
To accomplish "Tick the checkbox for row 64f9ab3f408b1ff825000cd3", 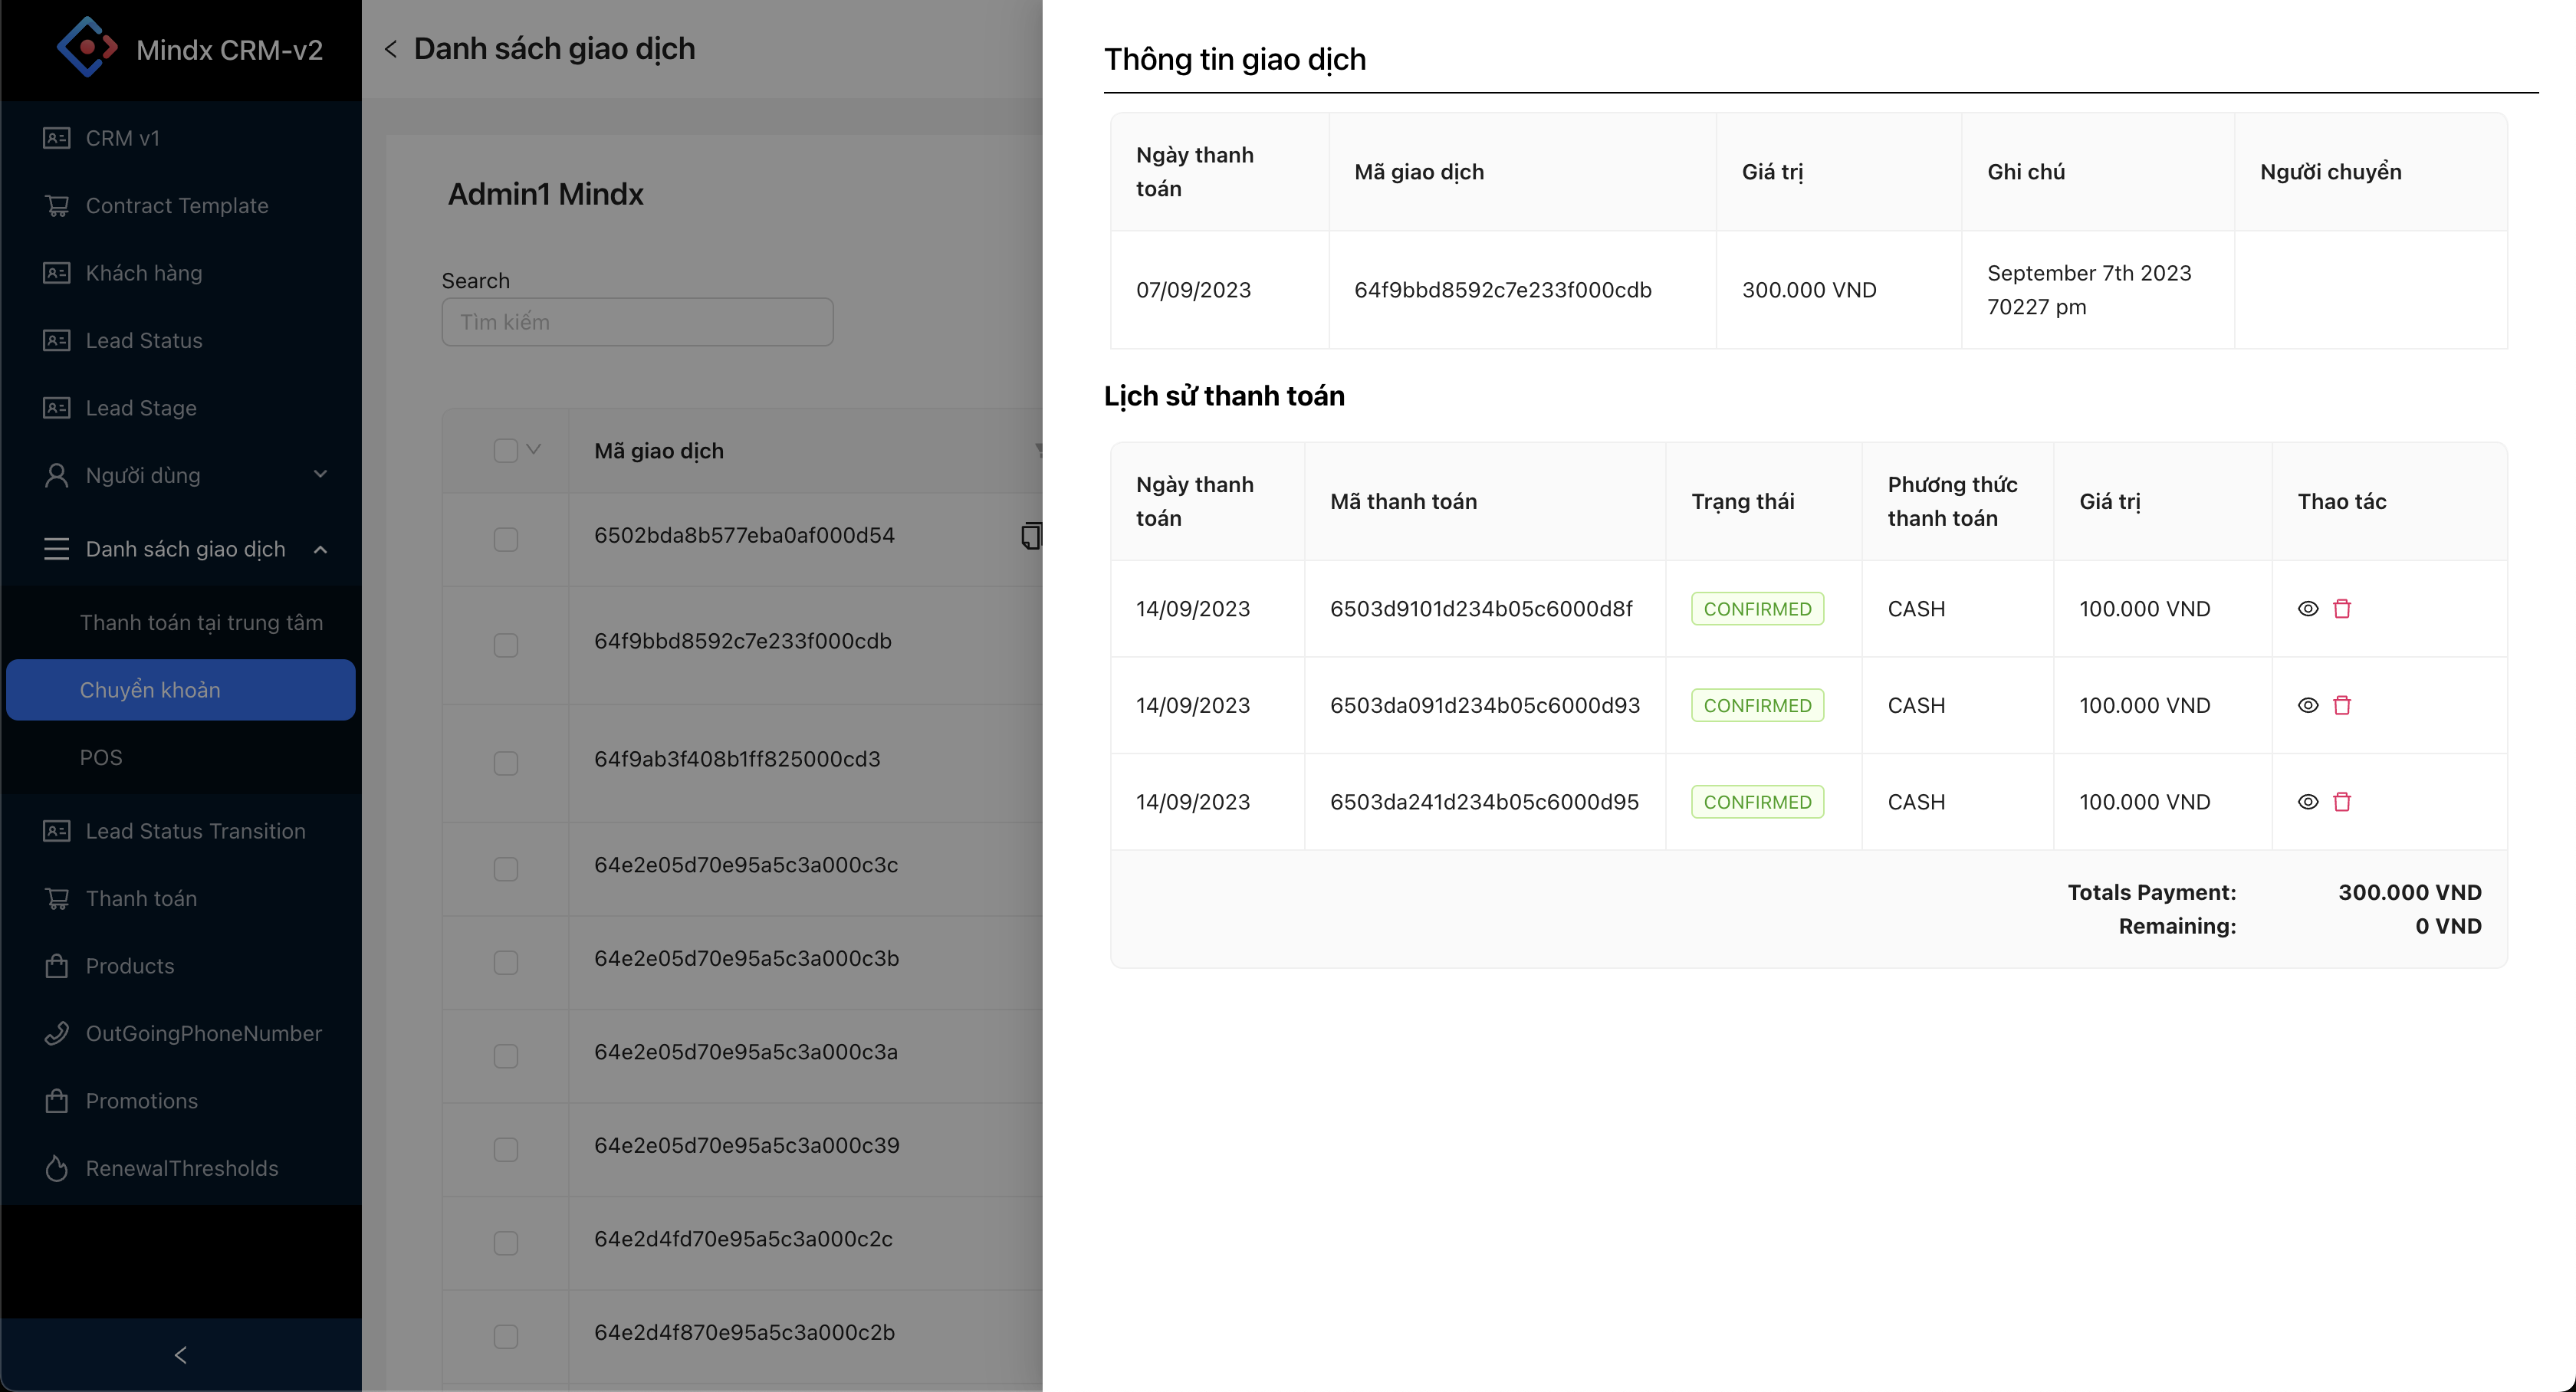I will coord(506,763).
